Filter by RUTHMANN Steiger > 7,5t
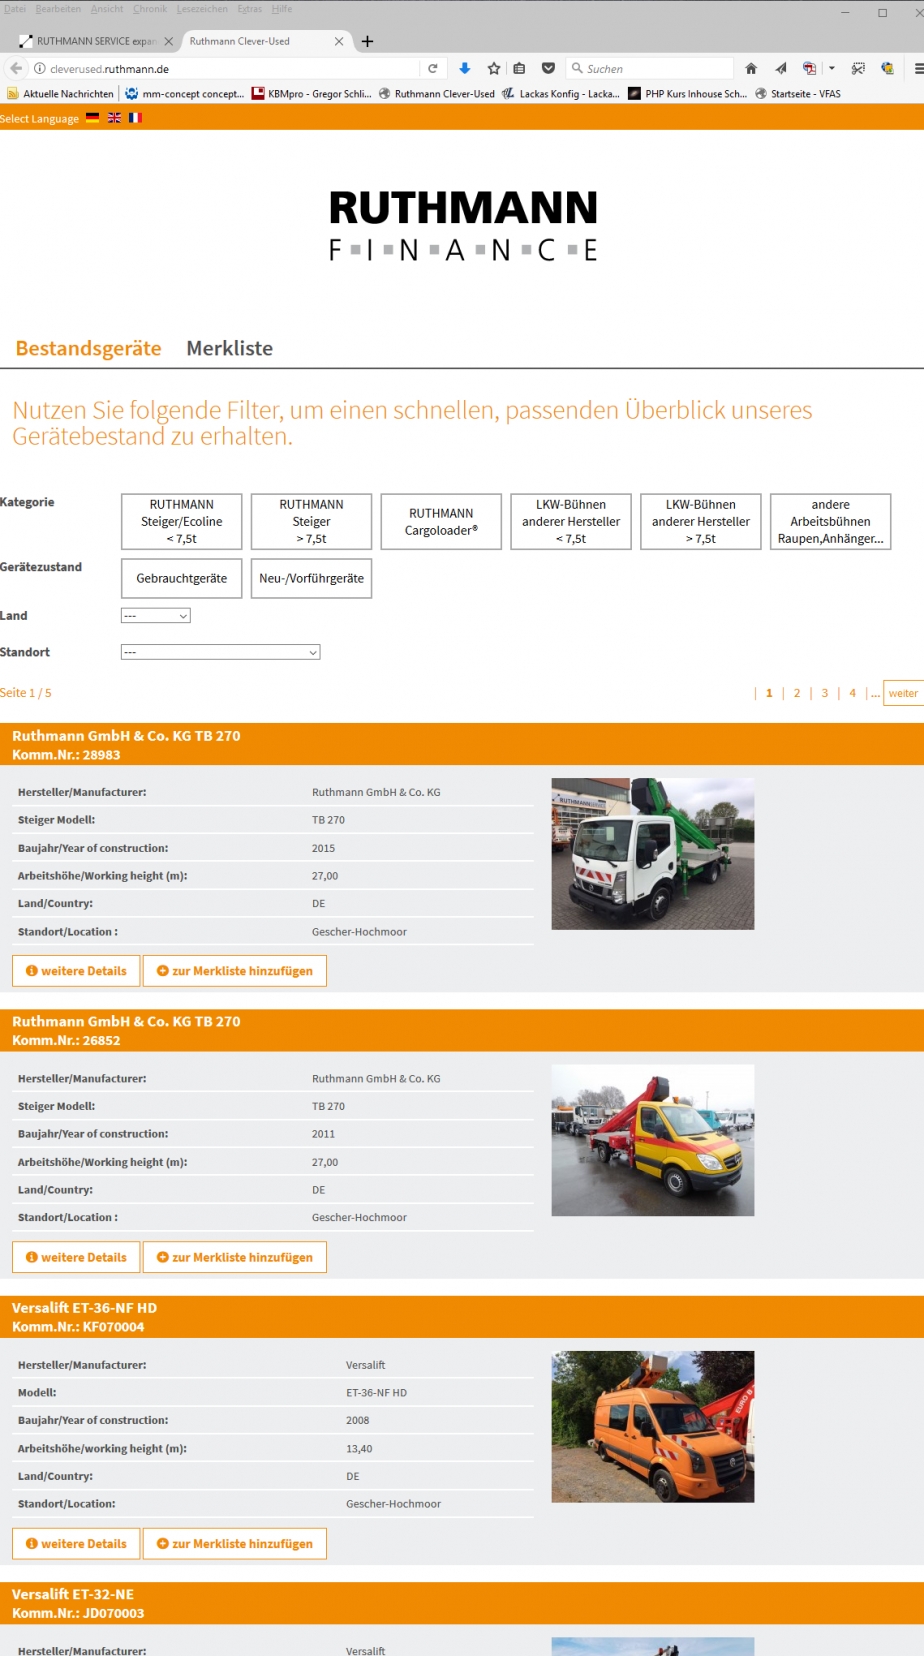924x1656 pixels. (x=311, y=521)
